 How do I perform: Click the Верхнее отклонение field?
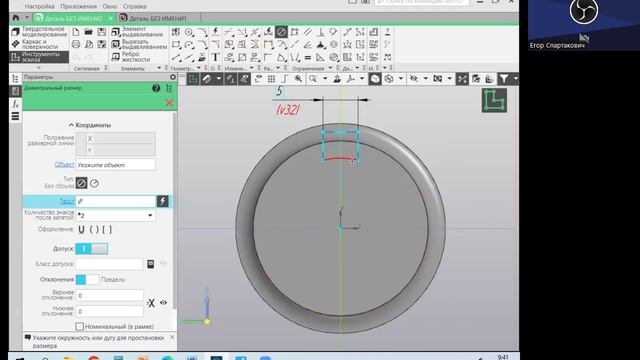pyautogui.click(x=109, y=296)
